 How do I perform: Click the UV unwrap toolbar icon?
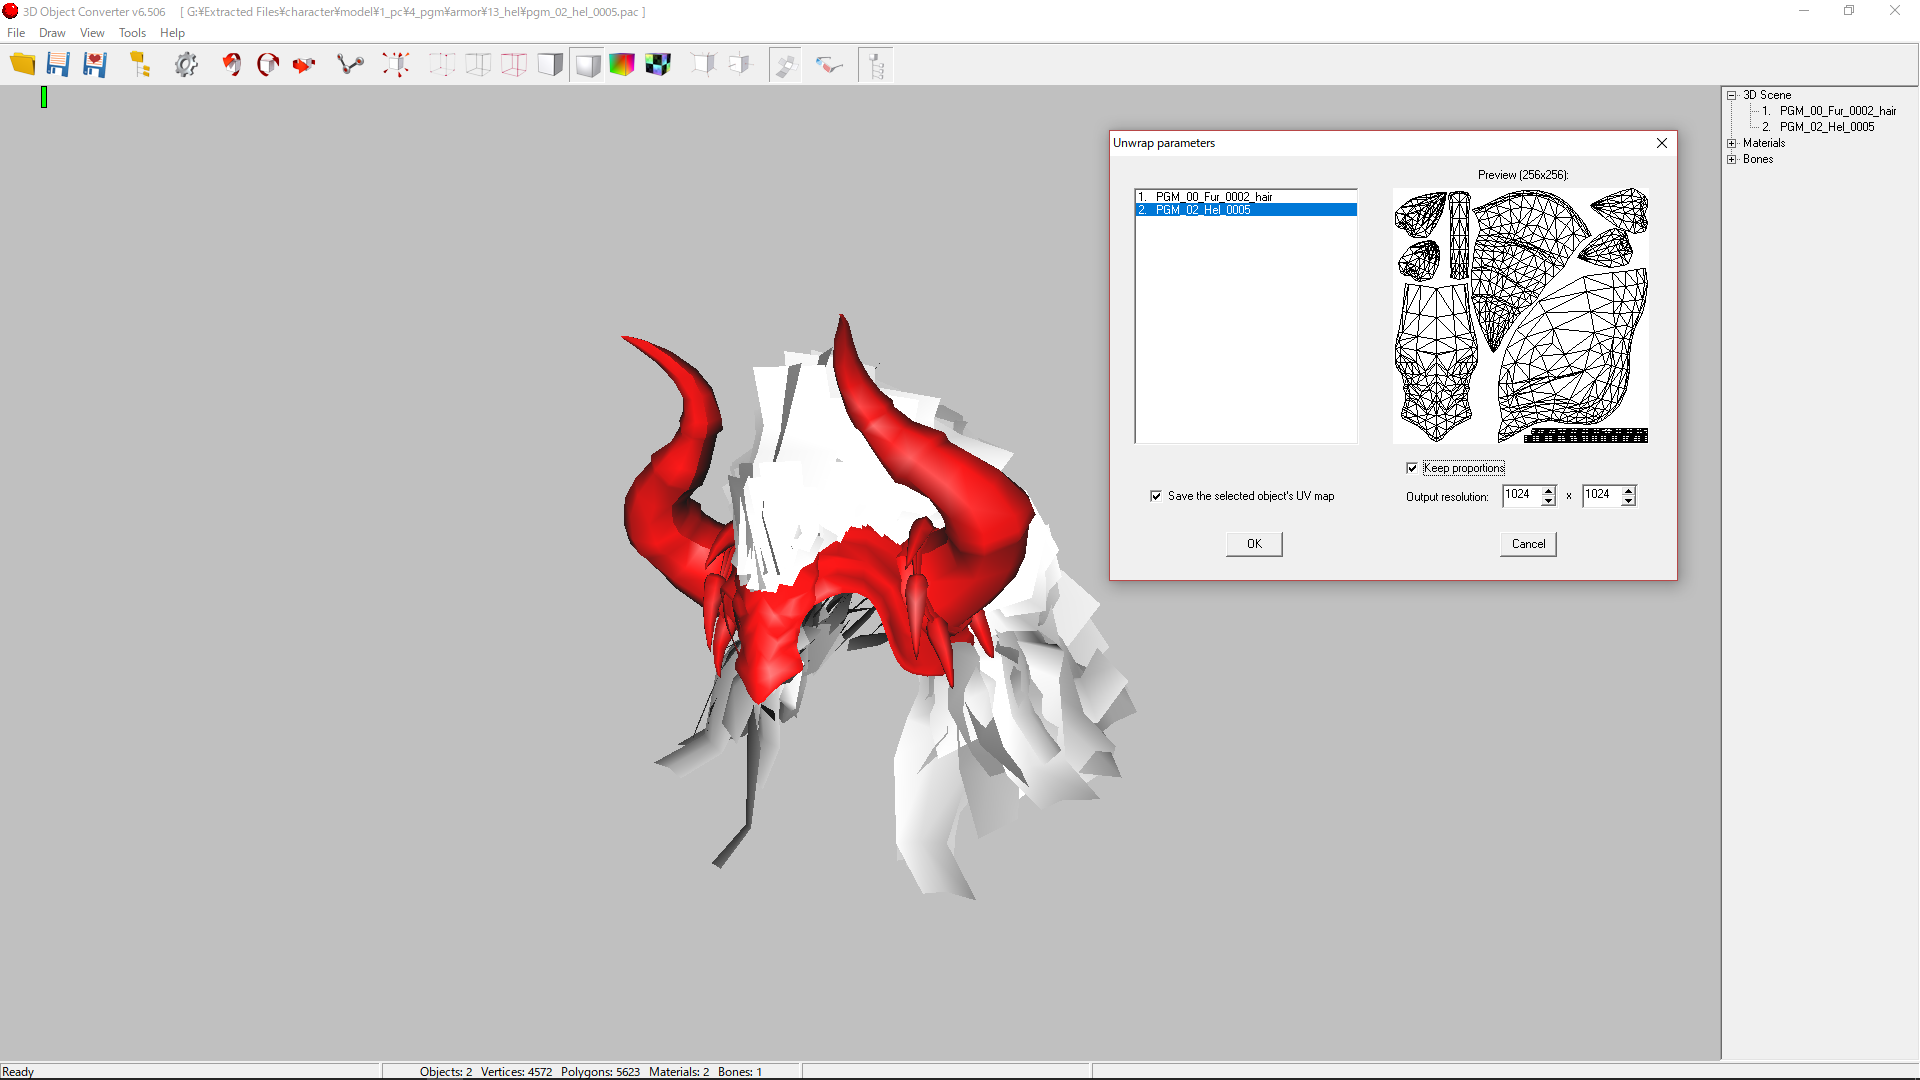point(785,65)
